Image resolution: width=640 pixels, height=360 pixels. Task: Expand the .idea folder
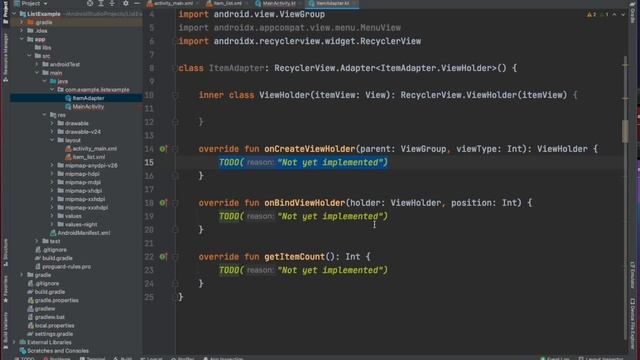point(22,31)
